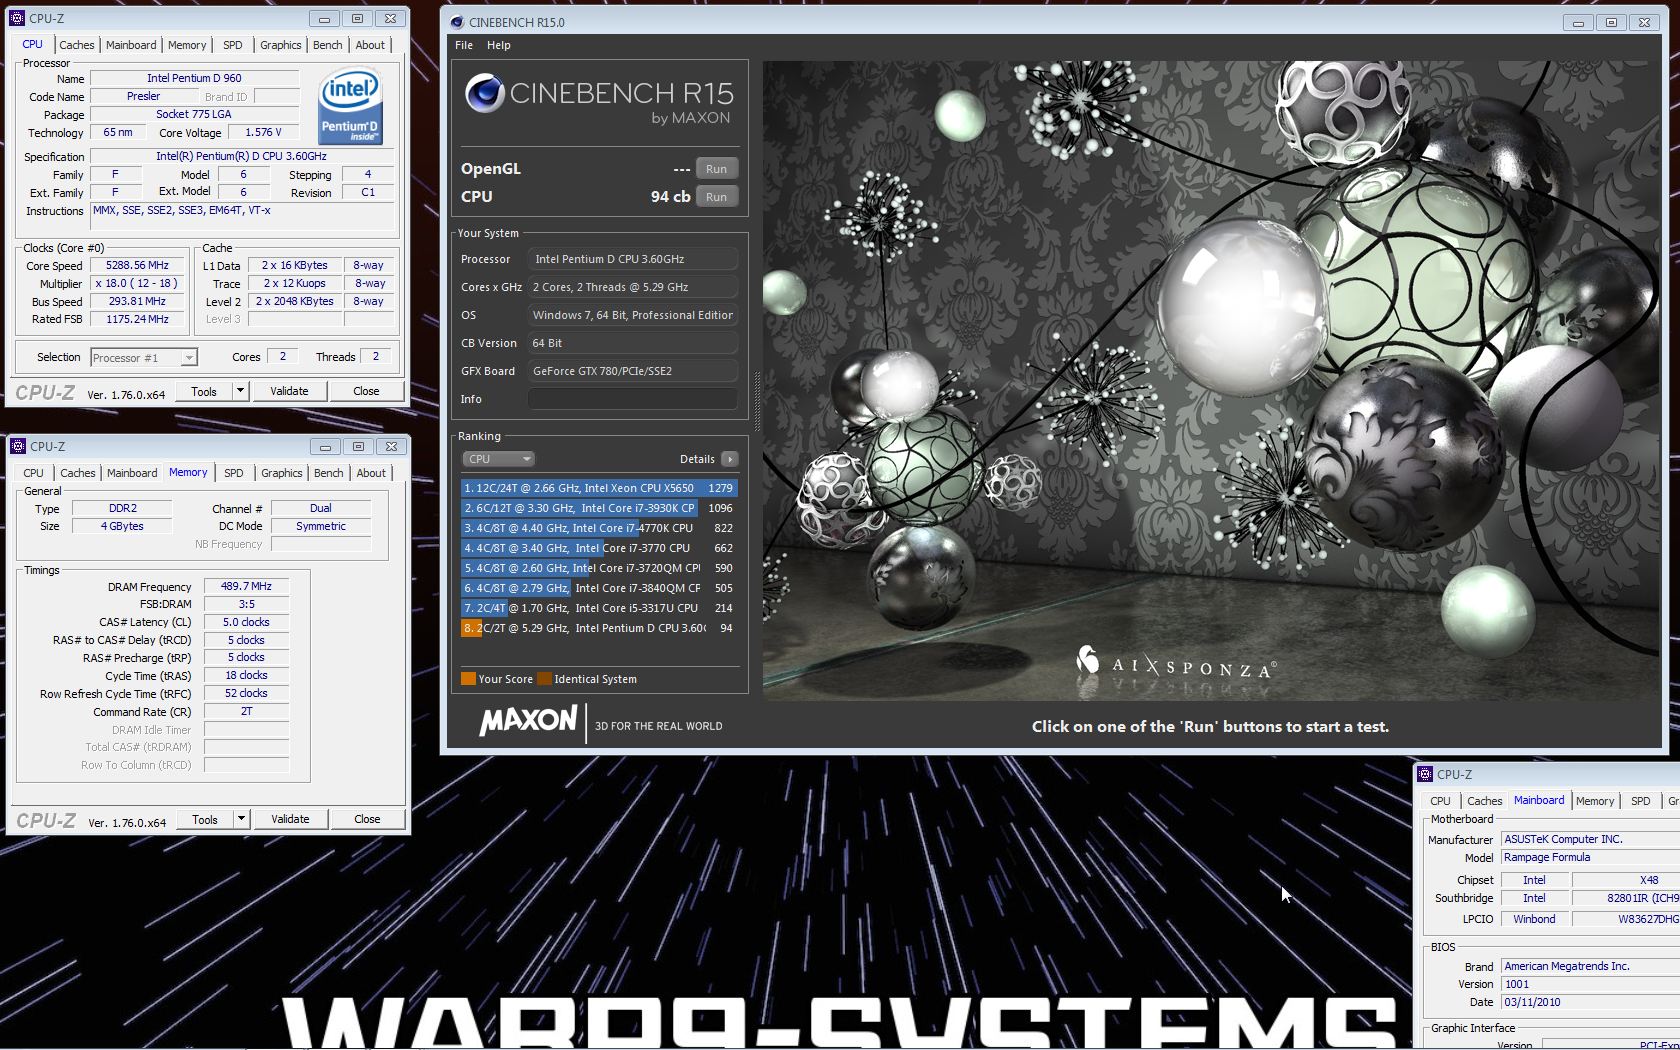
Task: Click the Intel Pentium D logo badge
Action: coord(350,106)
